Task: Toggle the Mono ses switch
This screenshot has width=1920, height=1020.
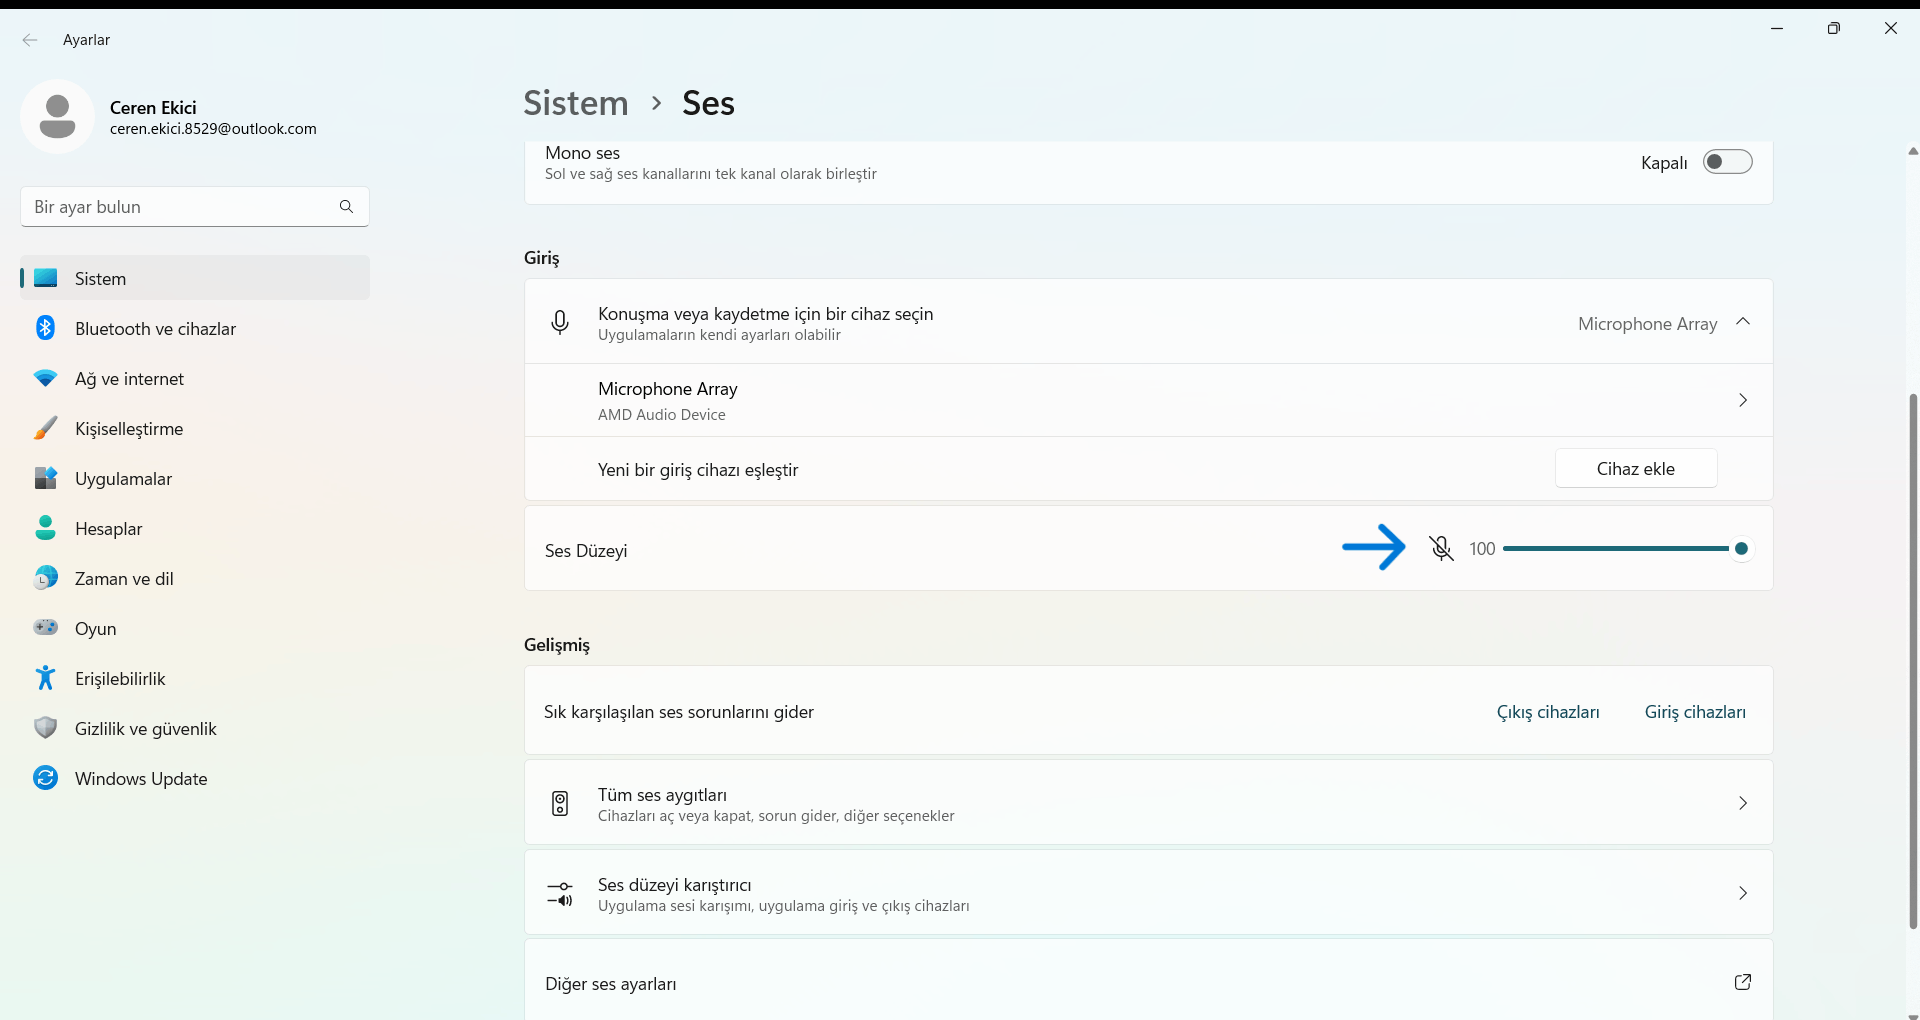Action: coord(1727,162)
